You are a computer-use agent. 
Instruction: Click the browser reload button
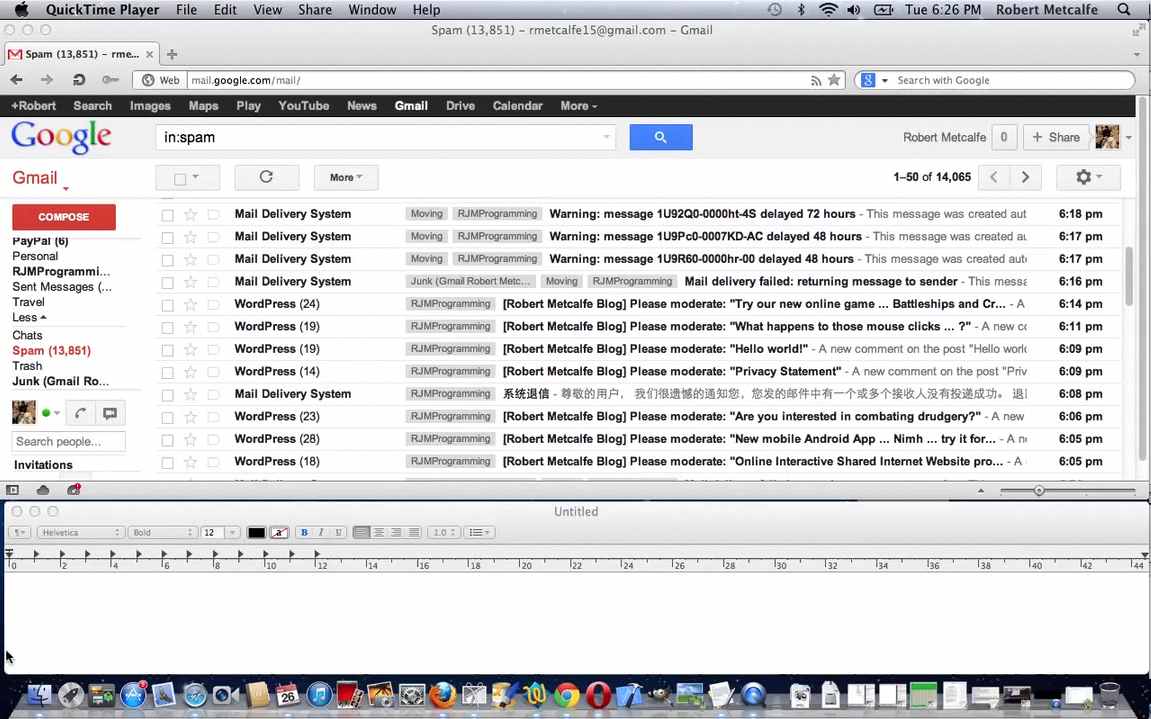[79, 80]
